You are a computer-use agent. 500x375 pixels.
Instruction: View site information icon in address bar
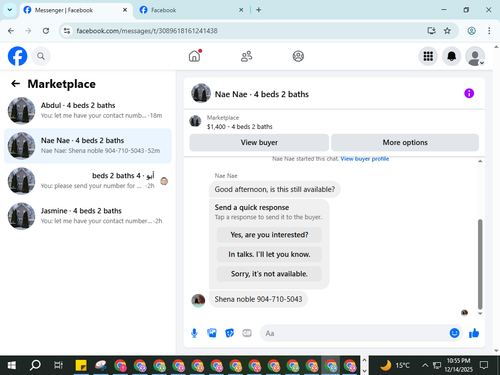point(67,31)
